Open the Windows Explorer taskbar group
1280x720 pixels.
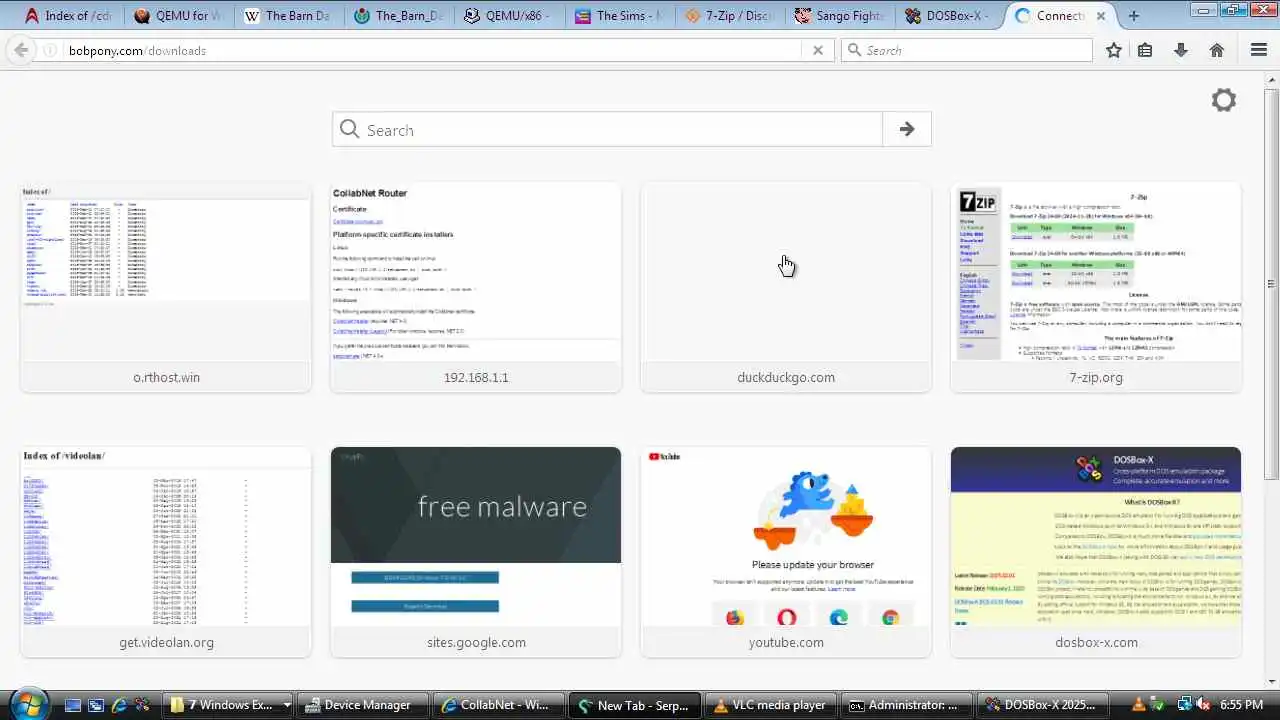click(230, 705)
